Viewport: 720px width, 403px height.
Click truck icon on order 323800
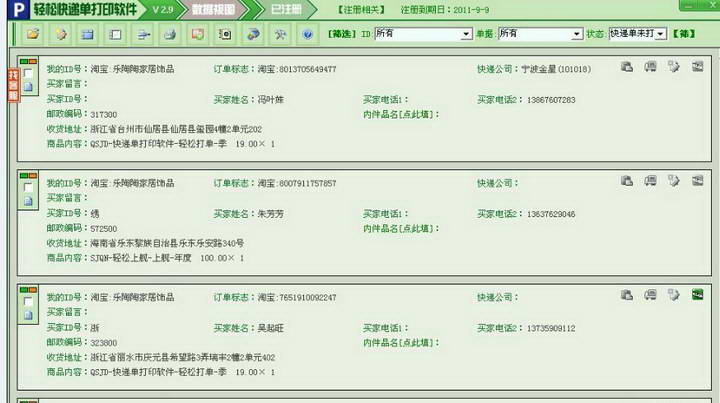(650, 295)
